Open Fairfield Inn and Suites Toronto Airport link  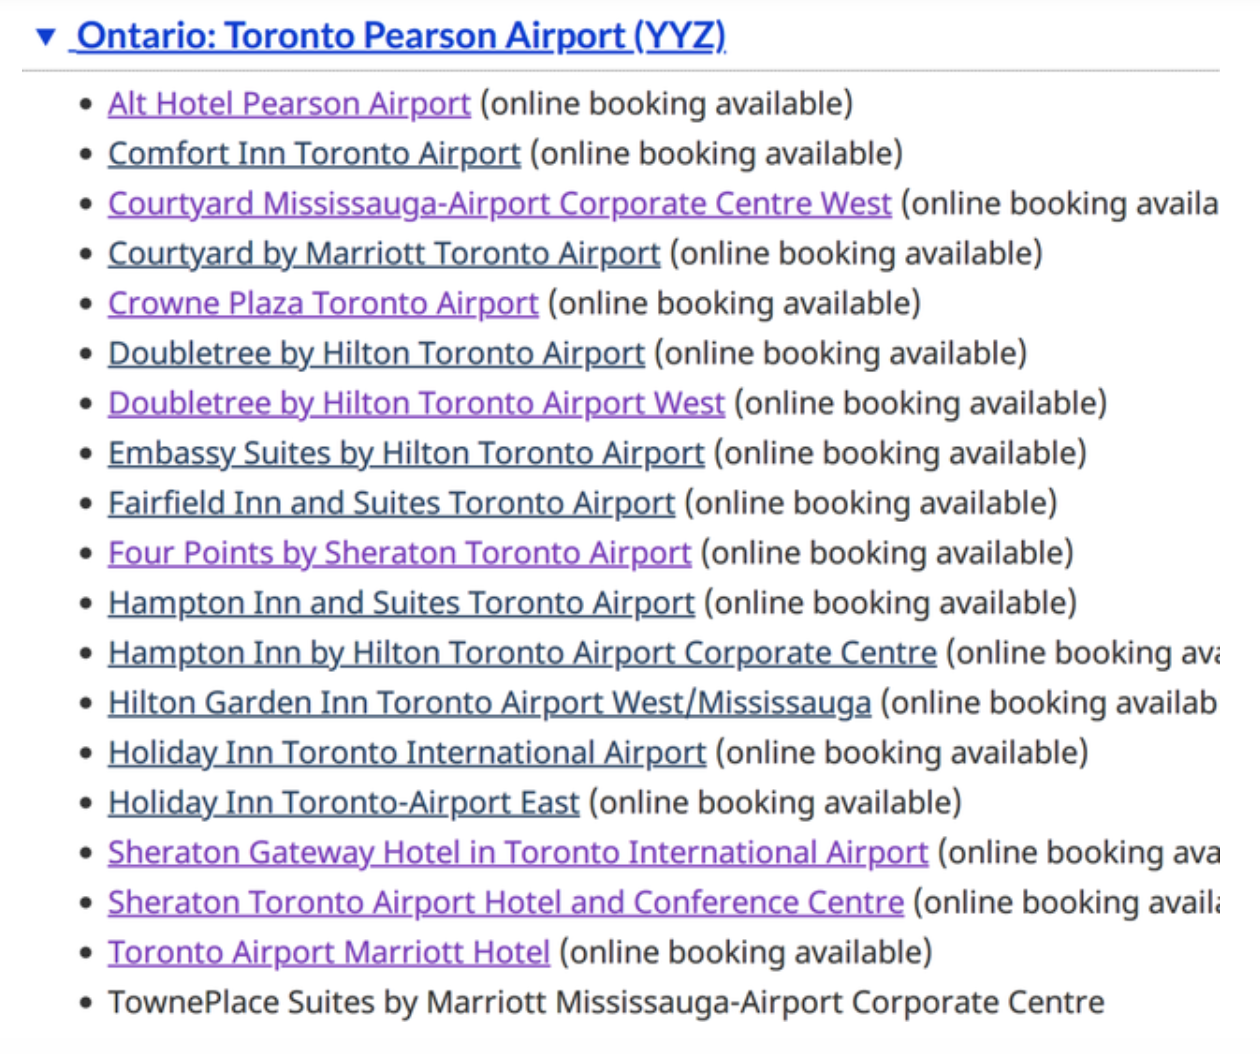(x=391, y=503)
